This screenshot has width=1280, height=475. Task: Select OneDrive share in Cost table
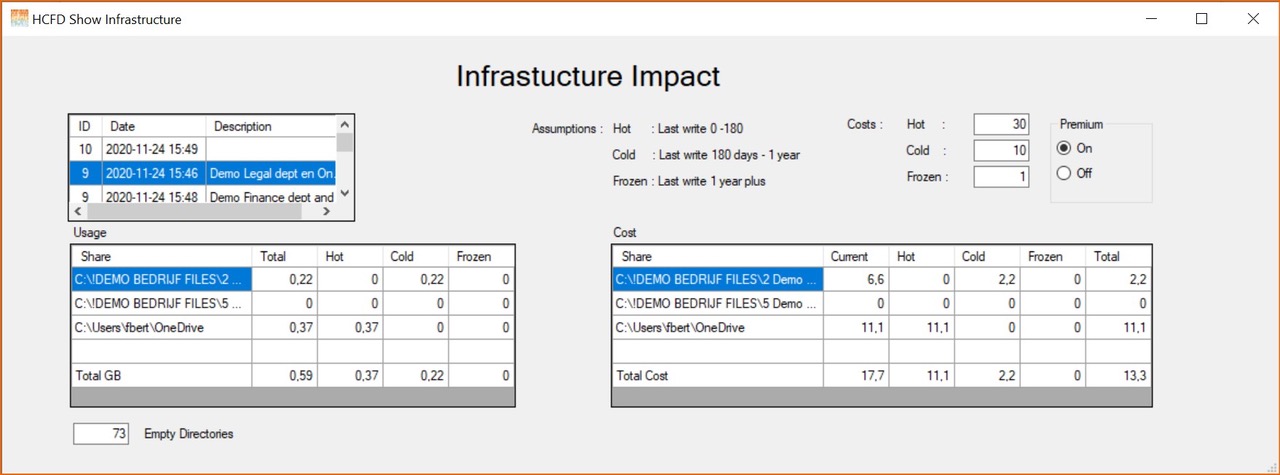point(716,327)
